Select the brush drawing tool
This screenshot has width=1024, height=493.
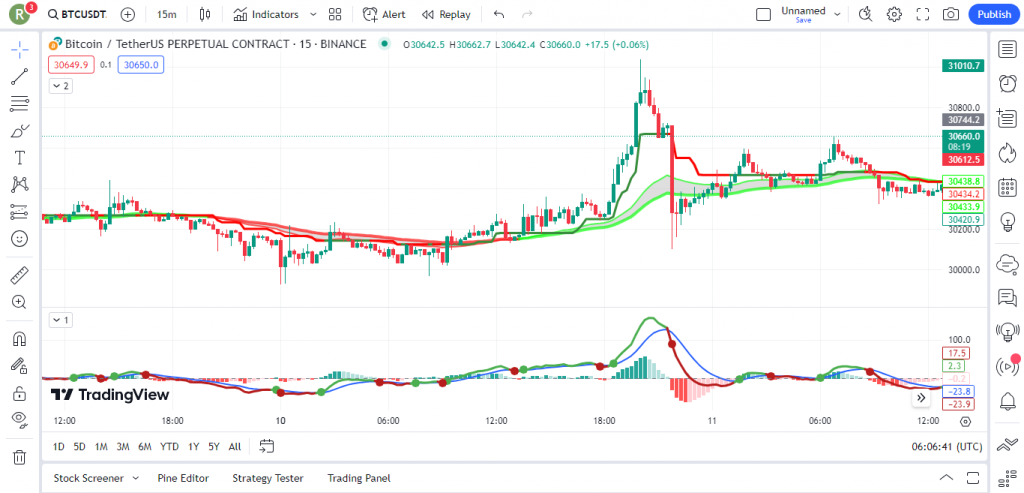(x=20, y=131)
